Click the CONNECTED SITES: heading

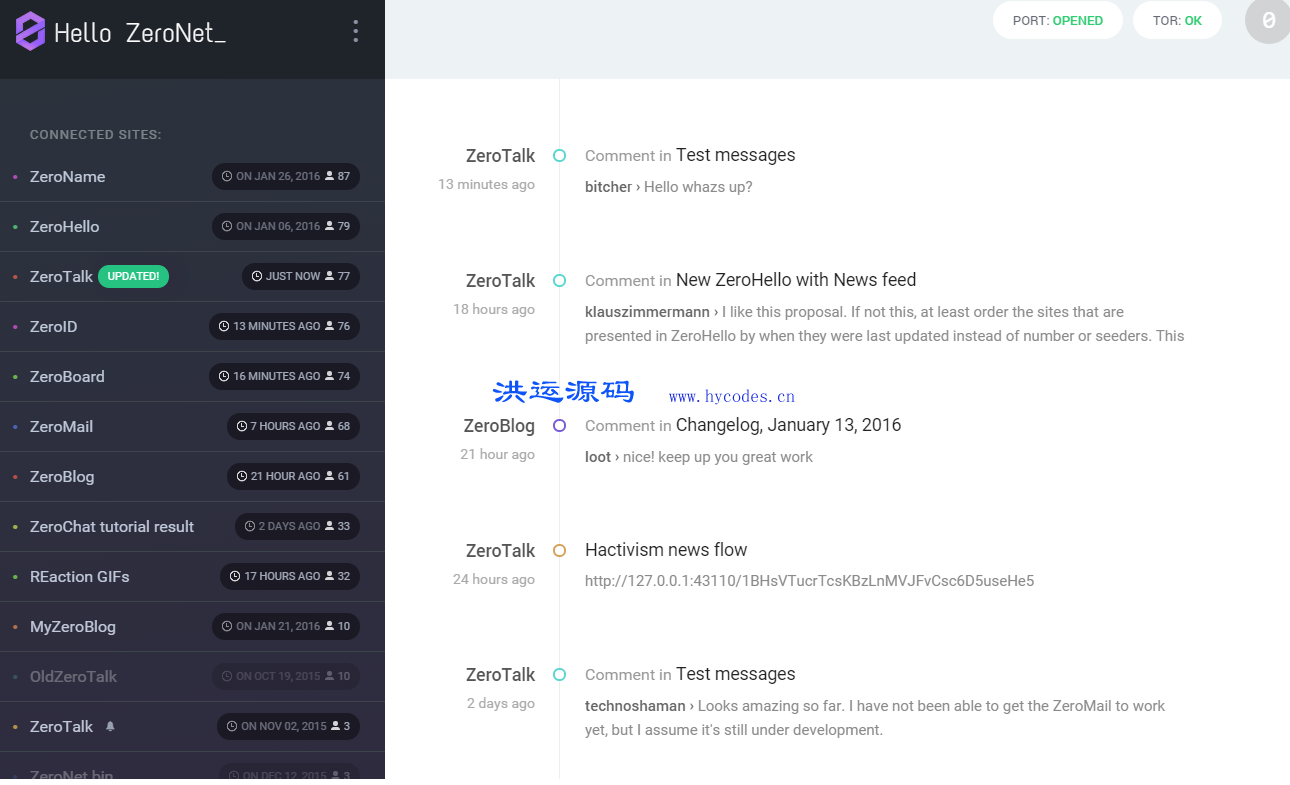point(96,135)
